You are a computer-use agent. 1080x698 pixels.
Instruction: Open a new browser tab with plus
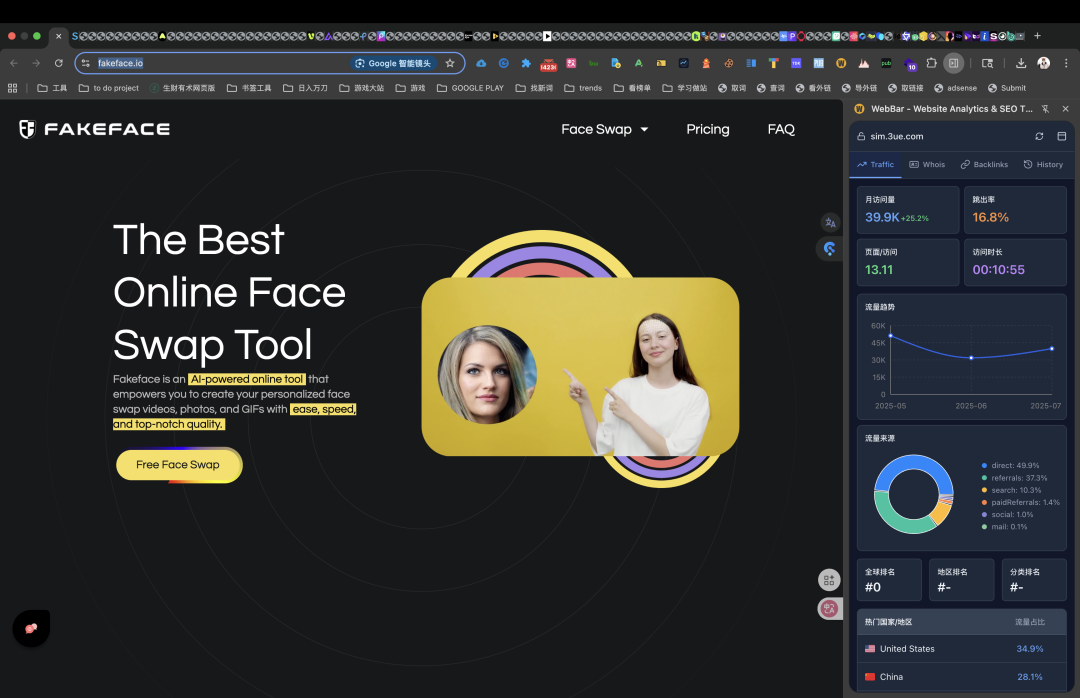[1037, 36]
